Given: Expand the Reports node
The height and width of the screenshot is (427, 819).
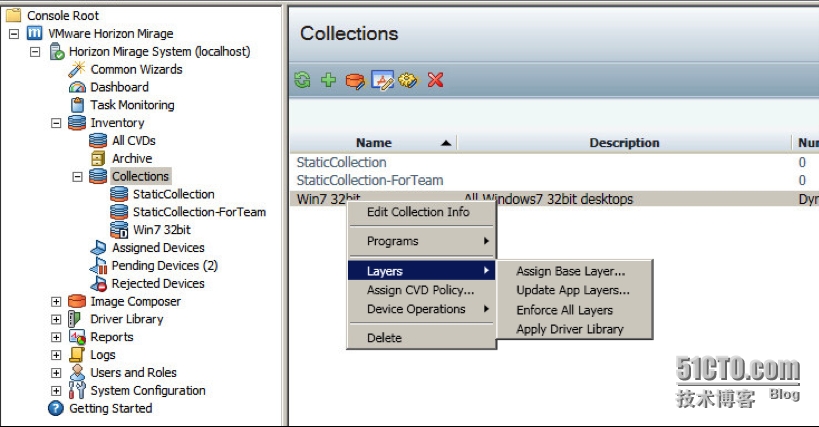Looking at the screenshot, I should (x=56, y=337).
